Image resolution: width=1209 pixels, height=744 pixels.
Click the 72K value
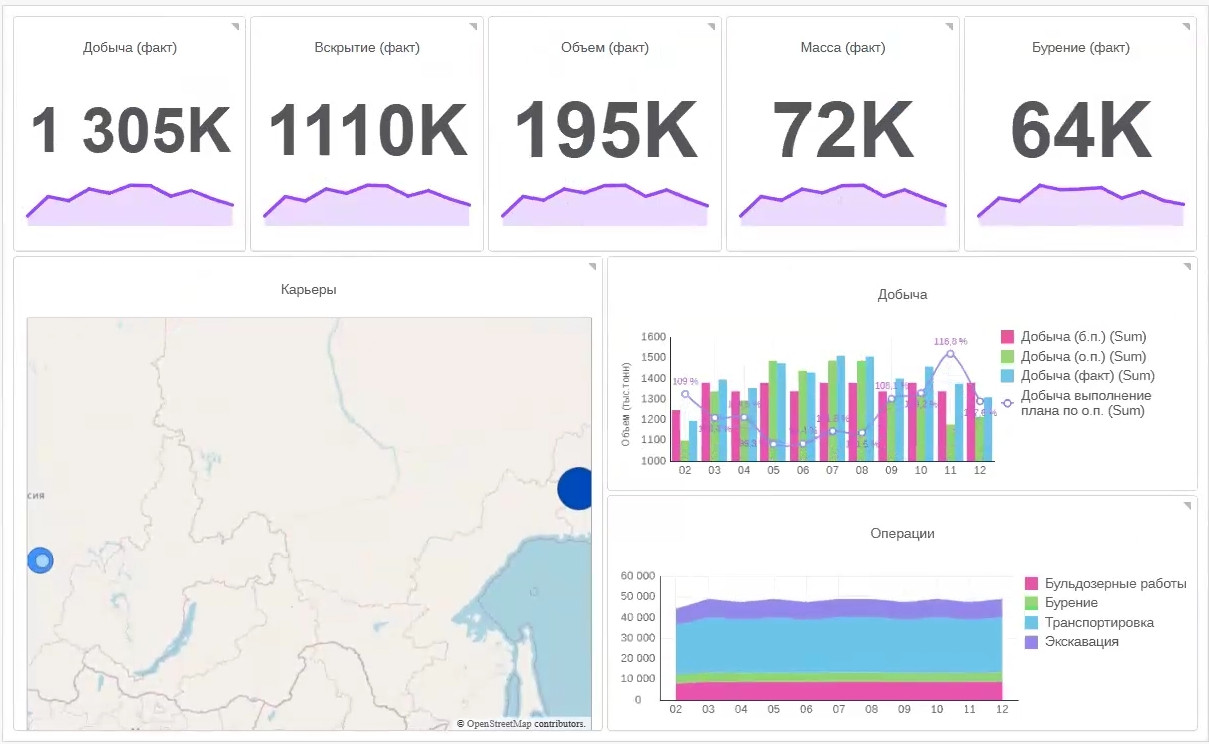pos(843,131)
